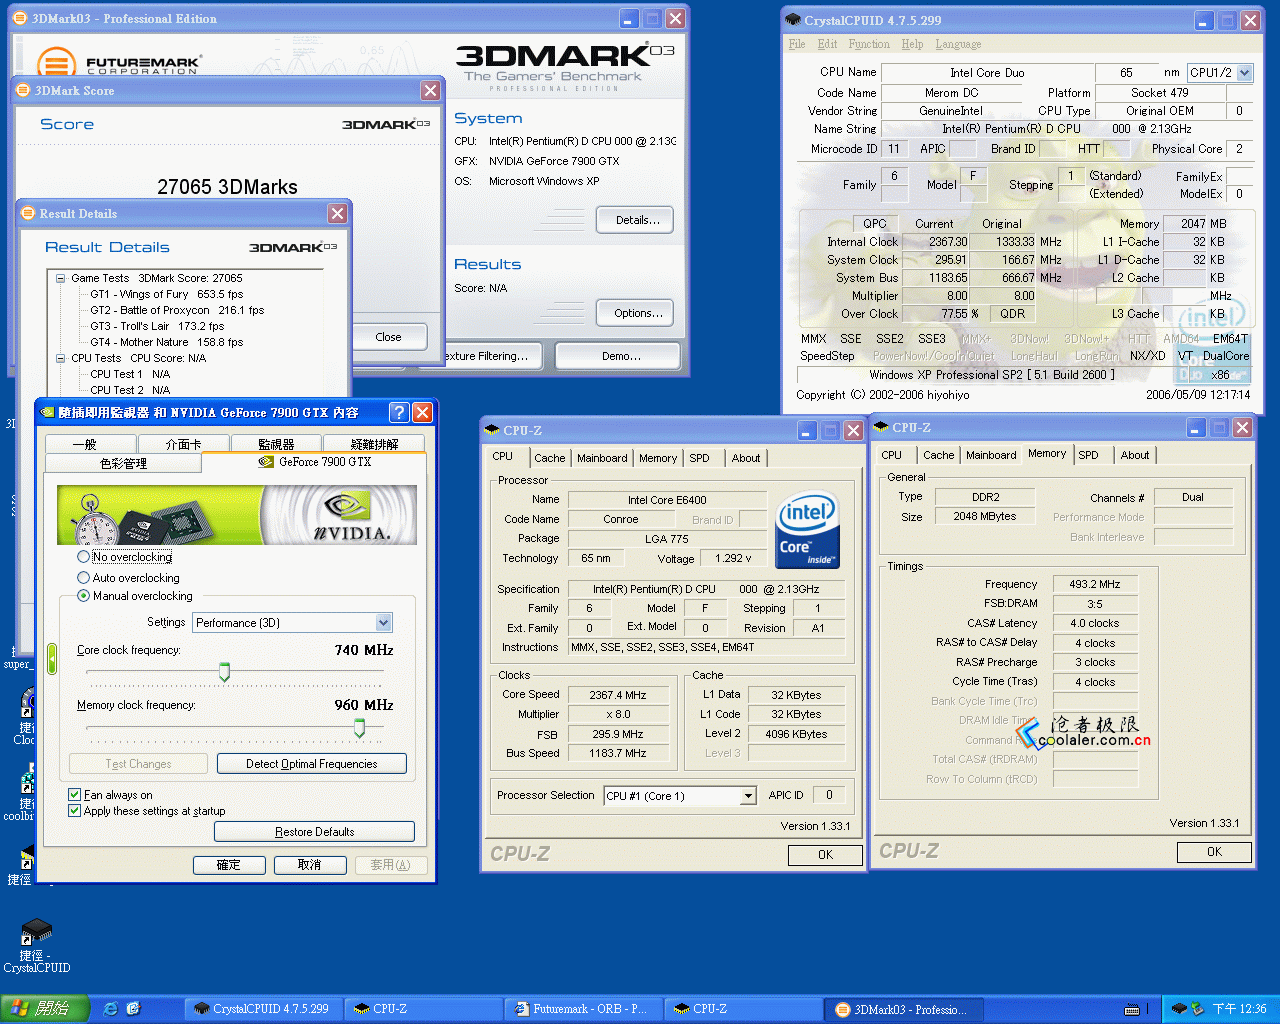The width and height of the screenshot is (1280, 1024).
Task: Click the help question mark in NVIDIA dialog
Action: coord(398,412)
